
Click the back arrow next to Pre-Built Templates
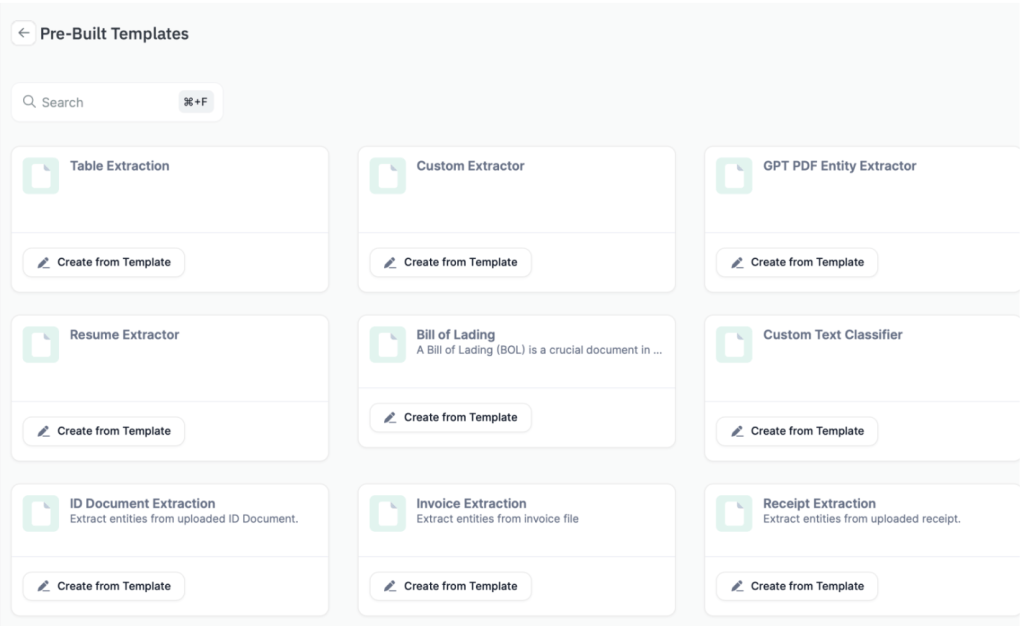pos(23,33)
